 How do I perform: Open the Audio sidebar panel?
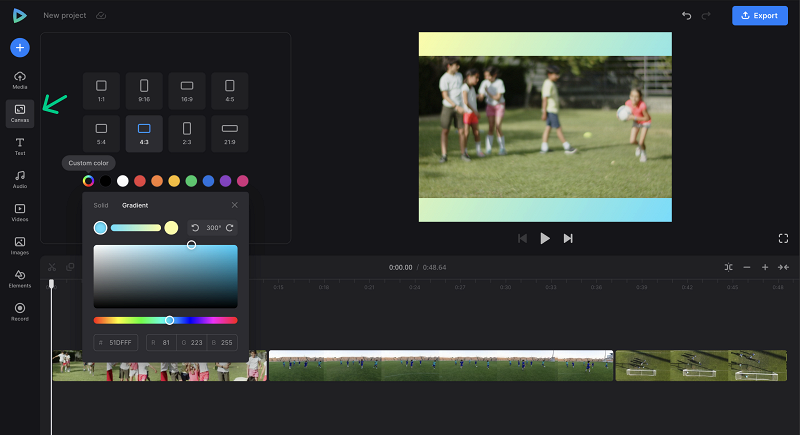[20, 180]
